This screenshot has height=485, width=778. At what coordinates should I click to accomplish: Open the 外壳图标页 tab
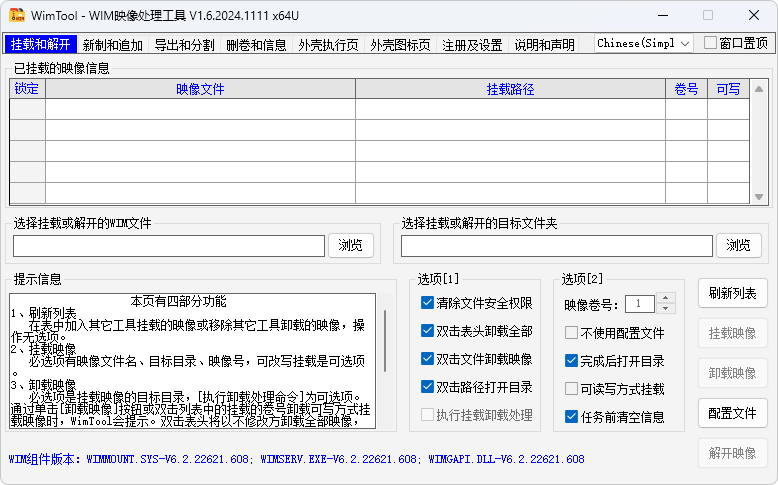coord(400,45)
